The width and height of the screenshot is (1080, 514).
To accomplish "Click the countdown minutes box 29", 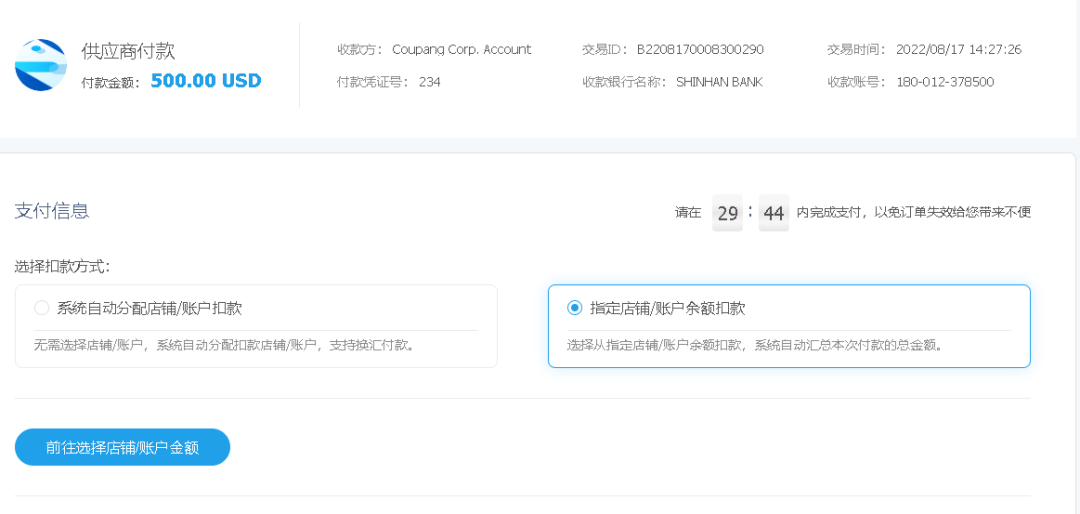I will [727, 213].
